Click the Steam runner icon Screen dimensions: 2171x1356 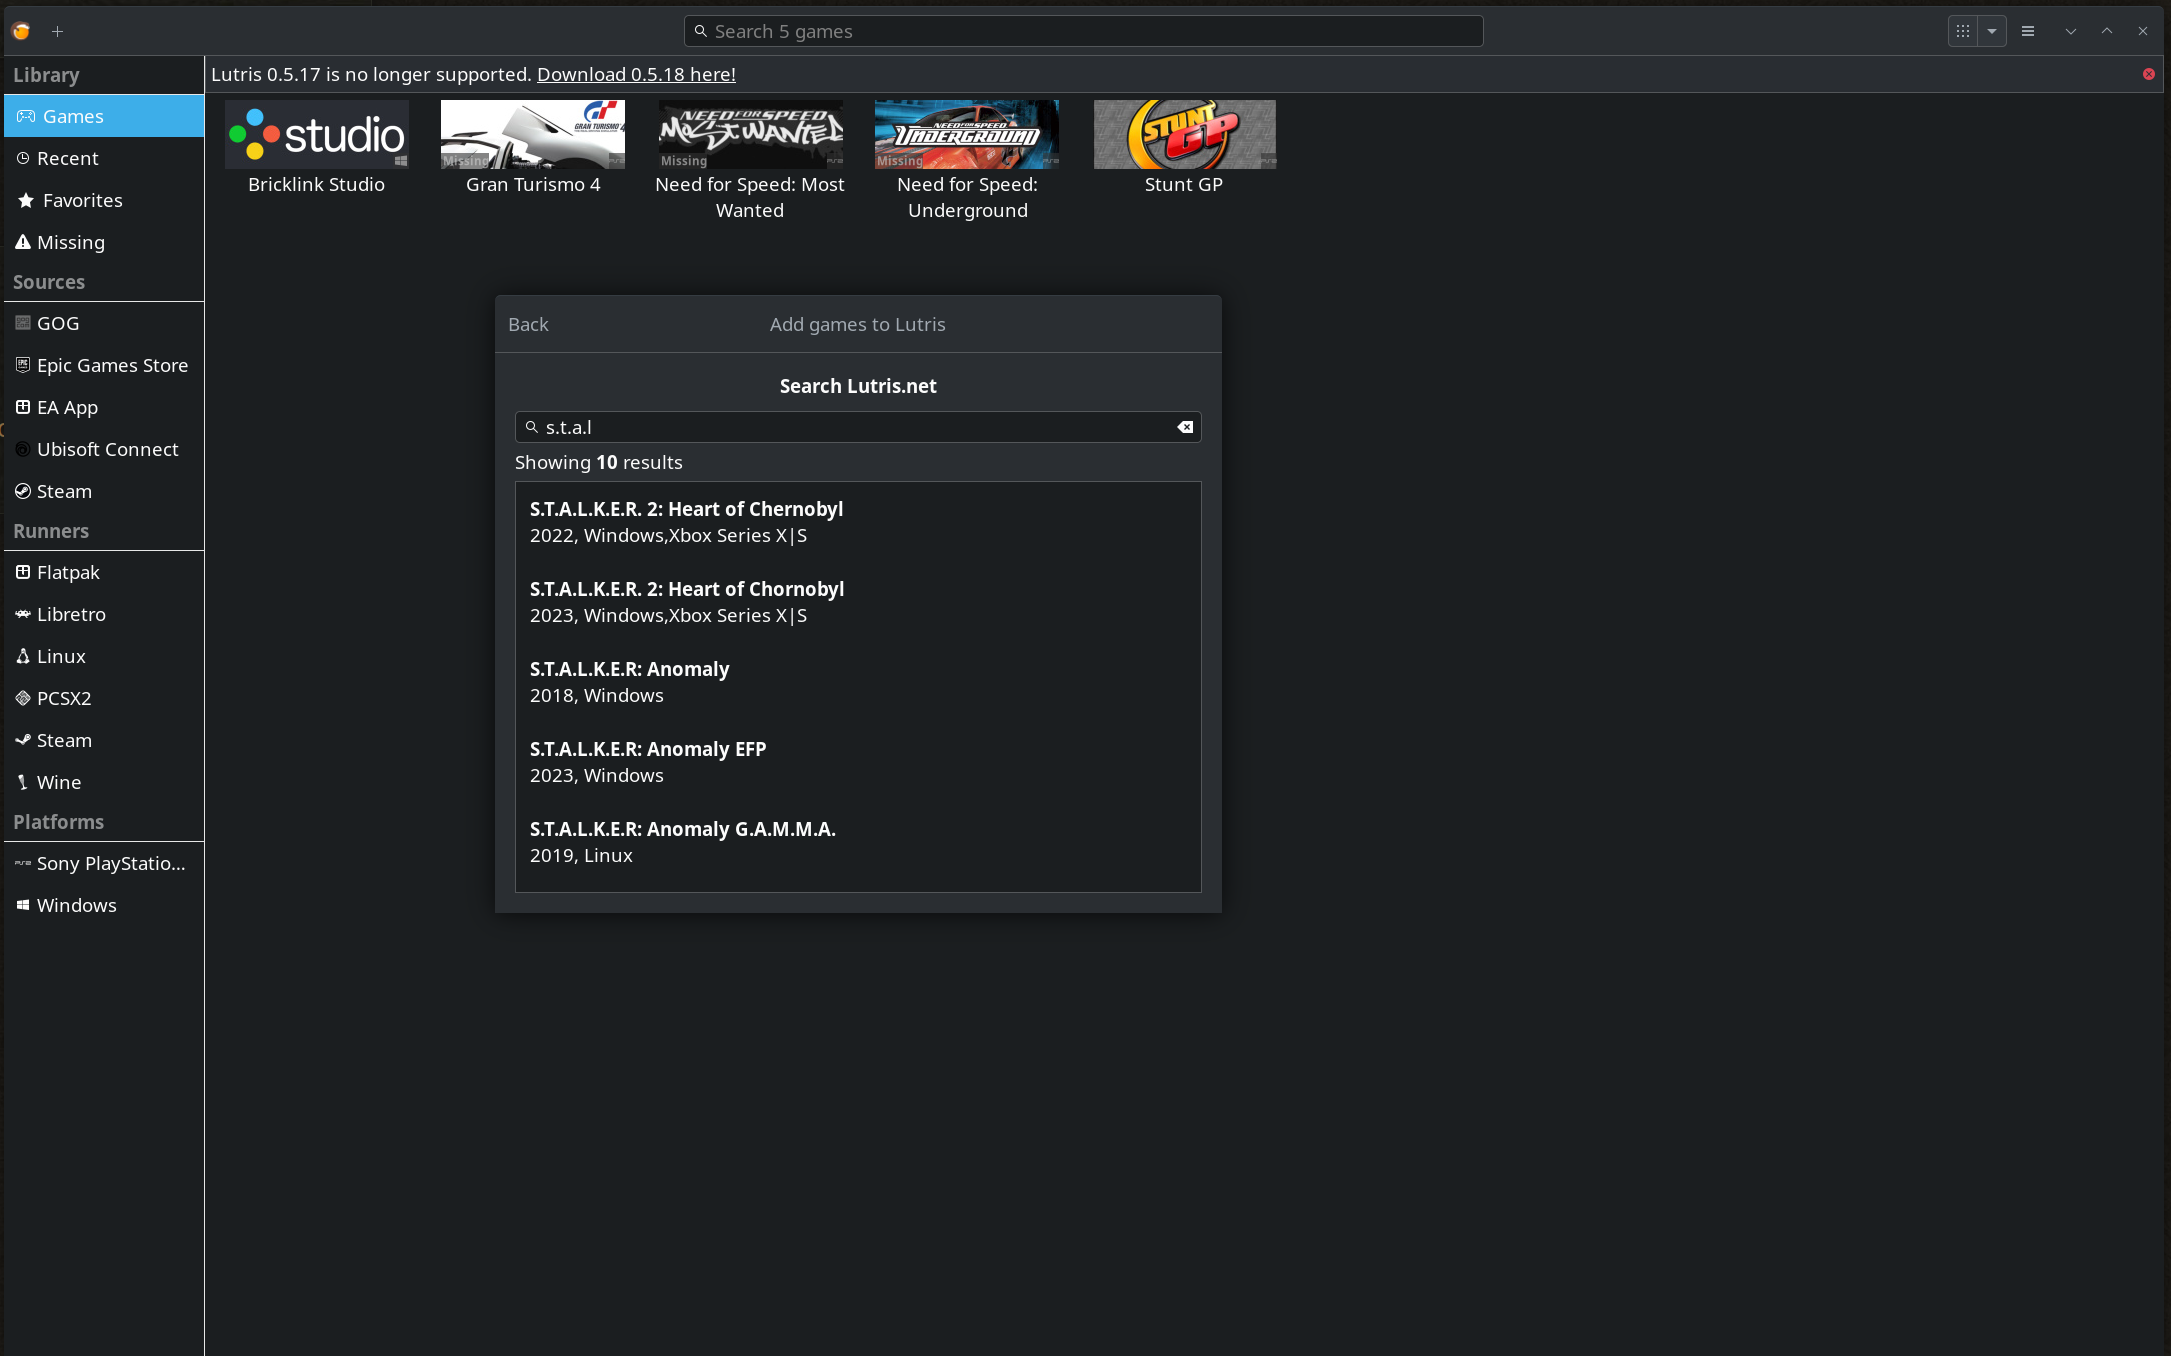coord(23,740)
